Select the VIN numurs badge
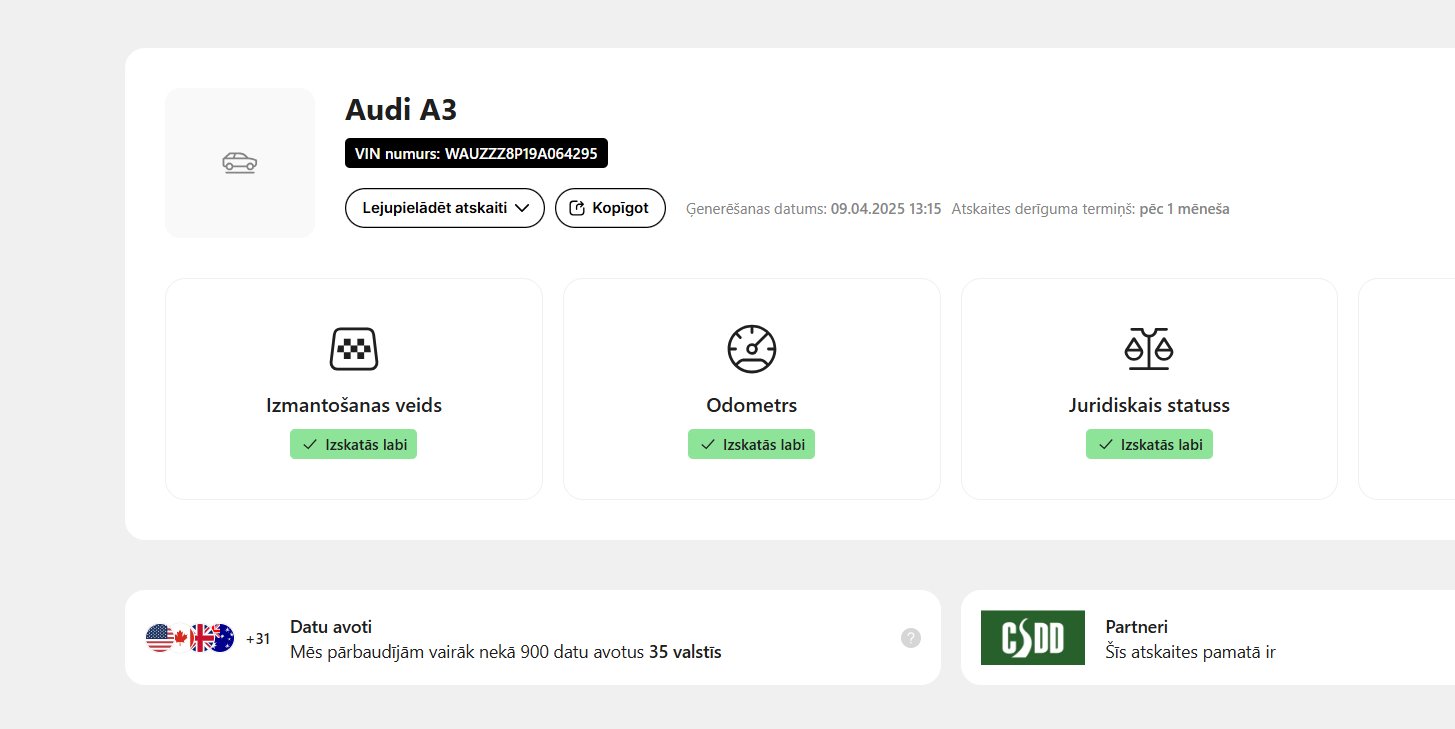Screen dimensions: 1455x729 (x=476, y=154)
